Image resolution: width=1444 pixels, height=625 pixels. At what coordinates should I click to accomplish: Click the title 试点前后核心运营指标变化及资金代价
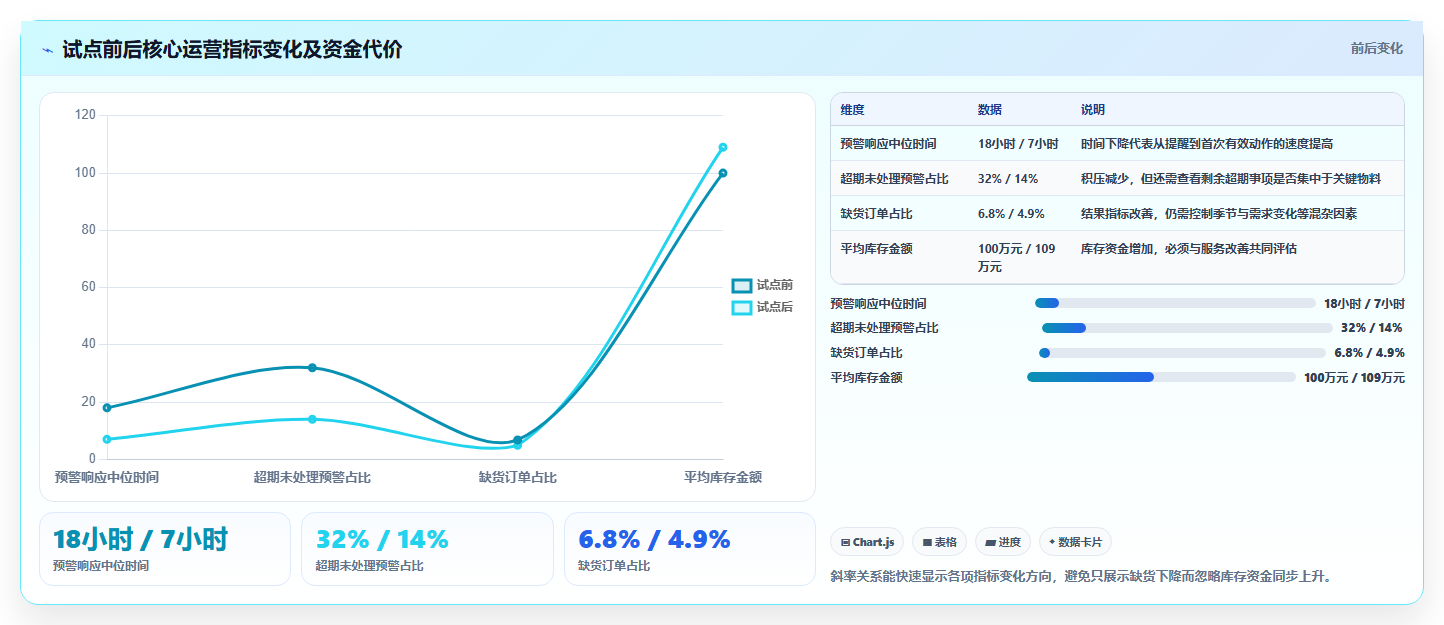tap(232, 50)
